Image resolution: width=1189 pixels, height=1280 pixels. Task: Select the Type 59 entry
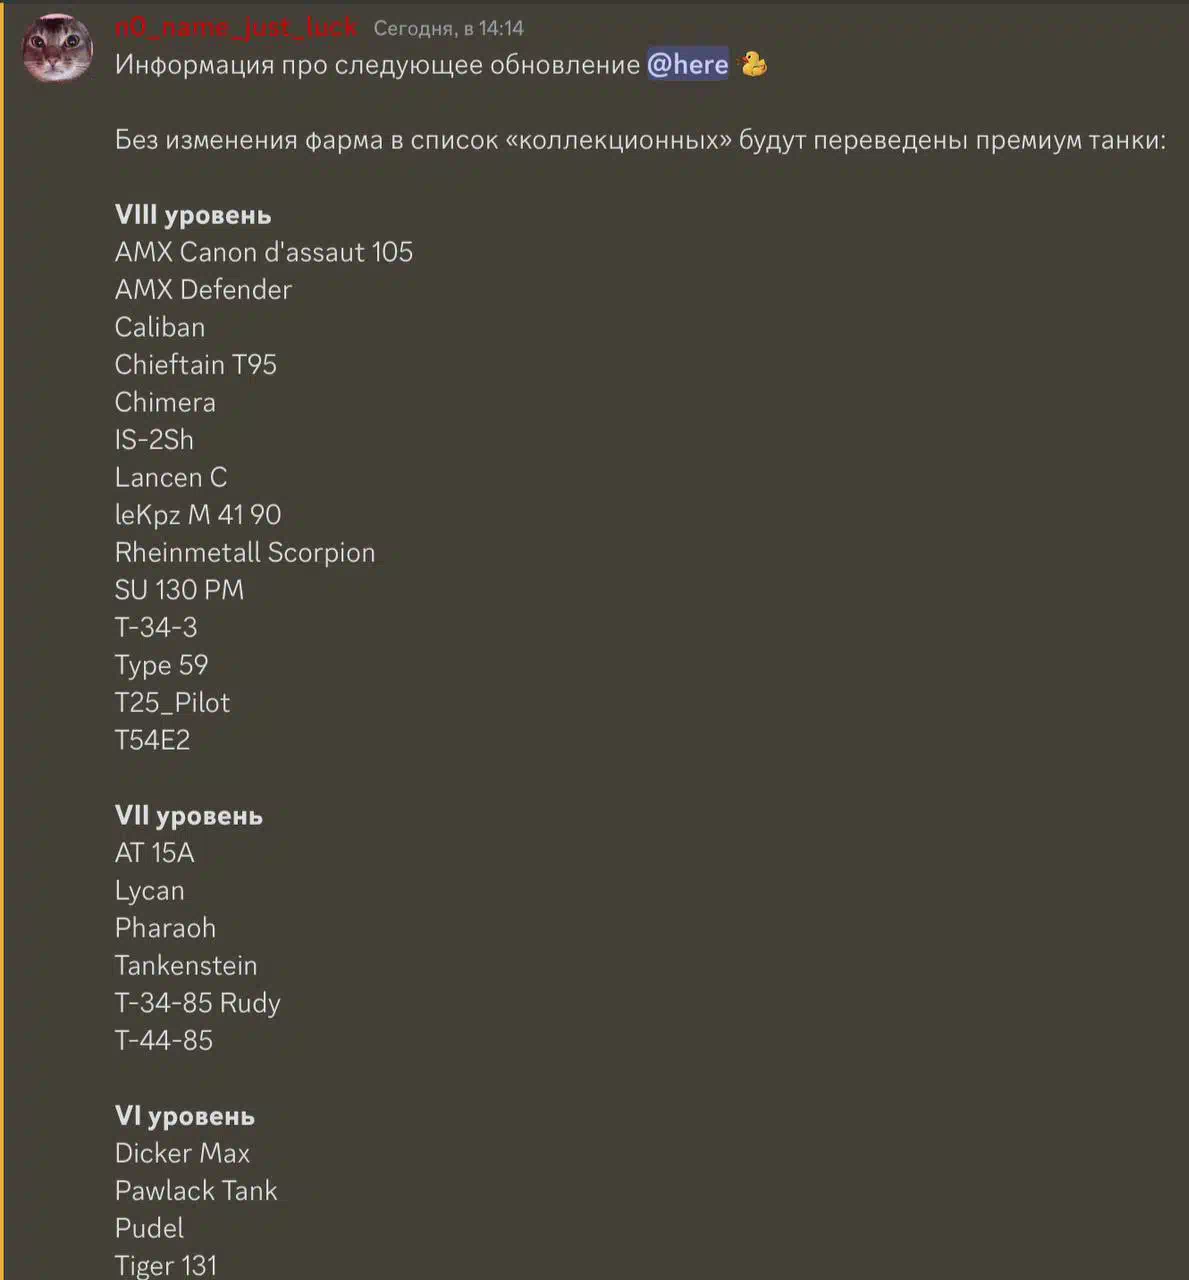click(x=162, y=665)
